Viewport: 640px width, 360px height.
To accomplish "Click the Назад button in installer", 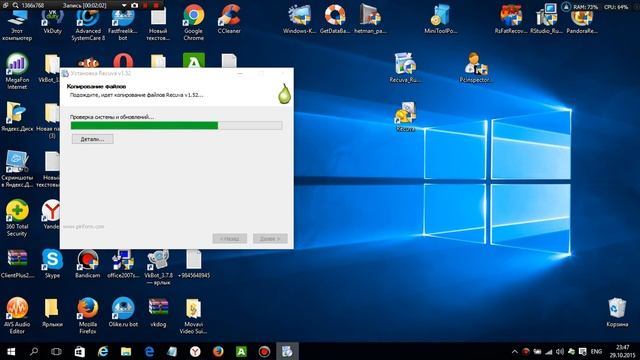I will [229, 238].
